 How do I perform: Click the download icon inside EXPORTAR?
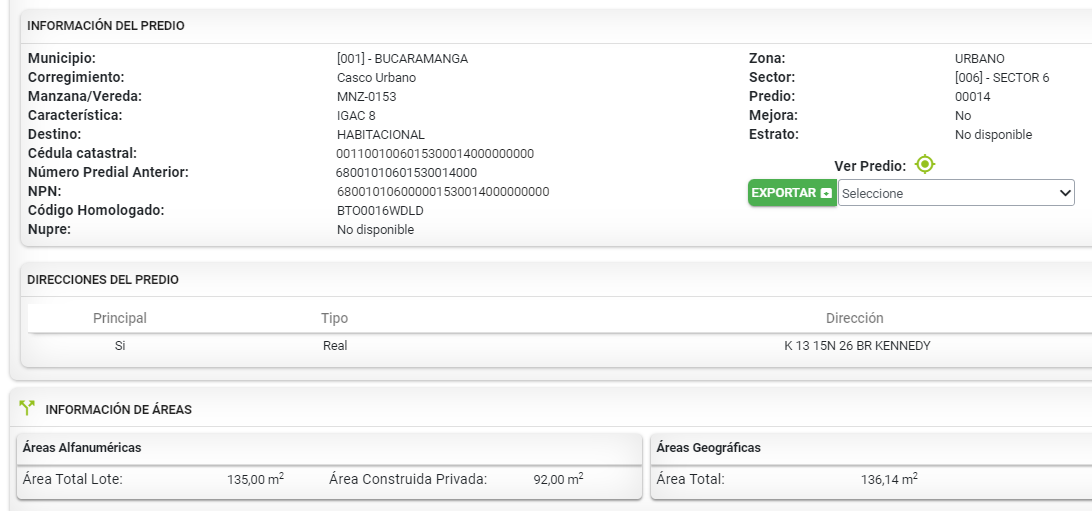[x=826, y=194]
